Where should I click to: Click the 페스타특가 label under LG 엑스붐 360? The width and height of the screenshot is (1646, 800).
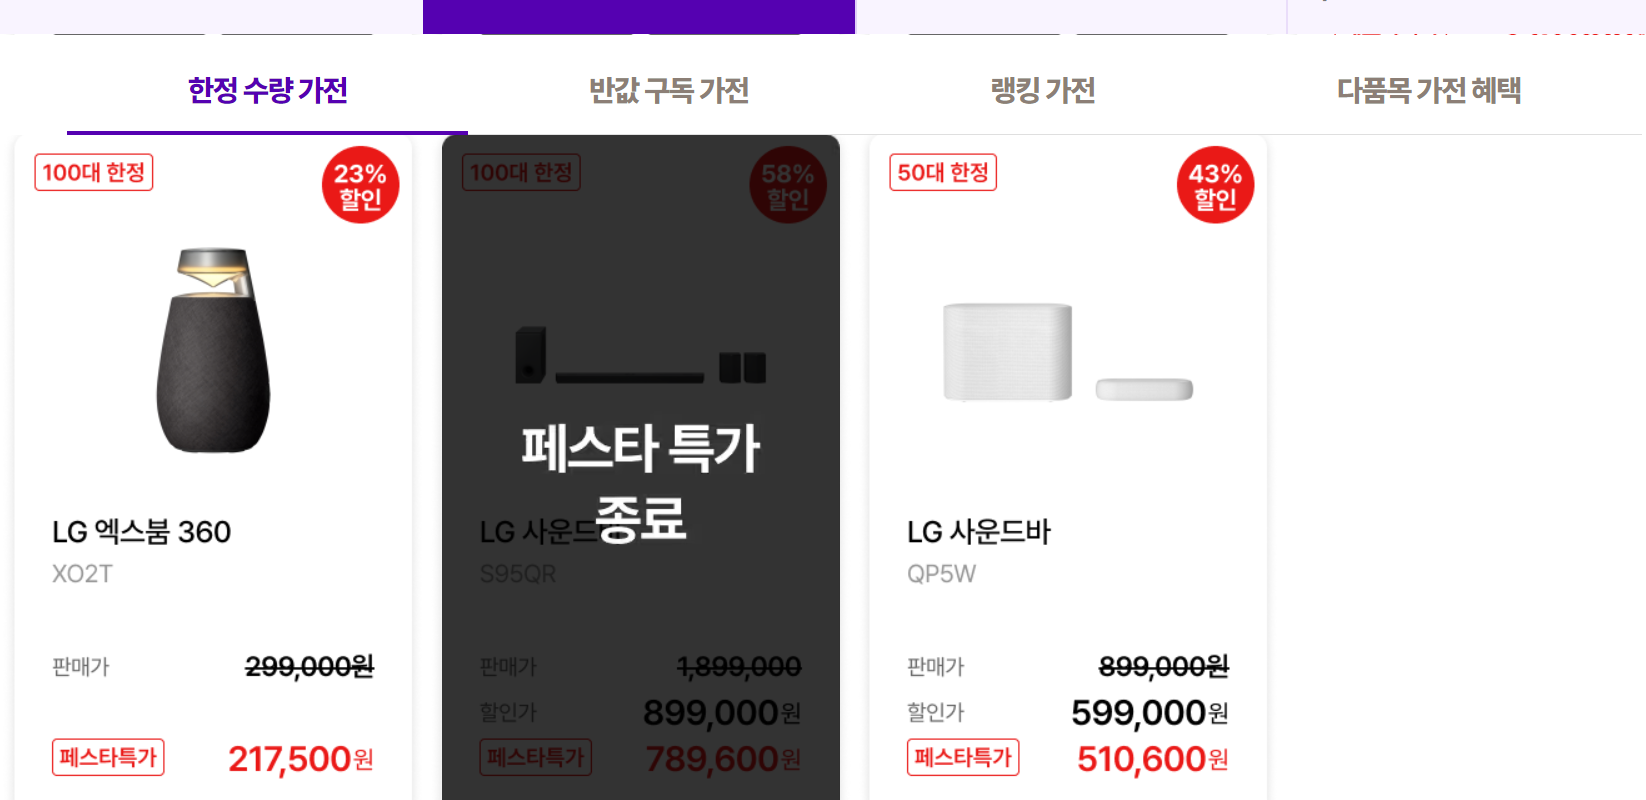pos(108,757)
